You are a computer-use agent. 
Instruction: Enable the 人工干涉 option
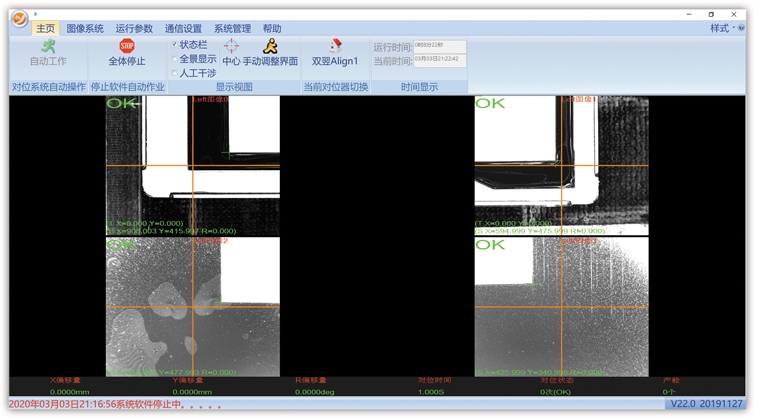[174, 73]
